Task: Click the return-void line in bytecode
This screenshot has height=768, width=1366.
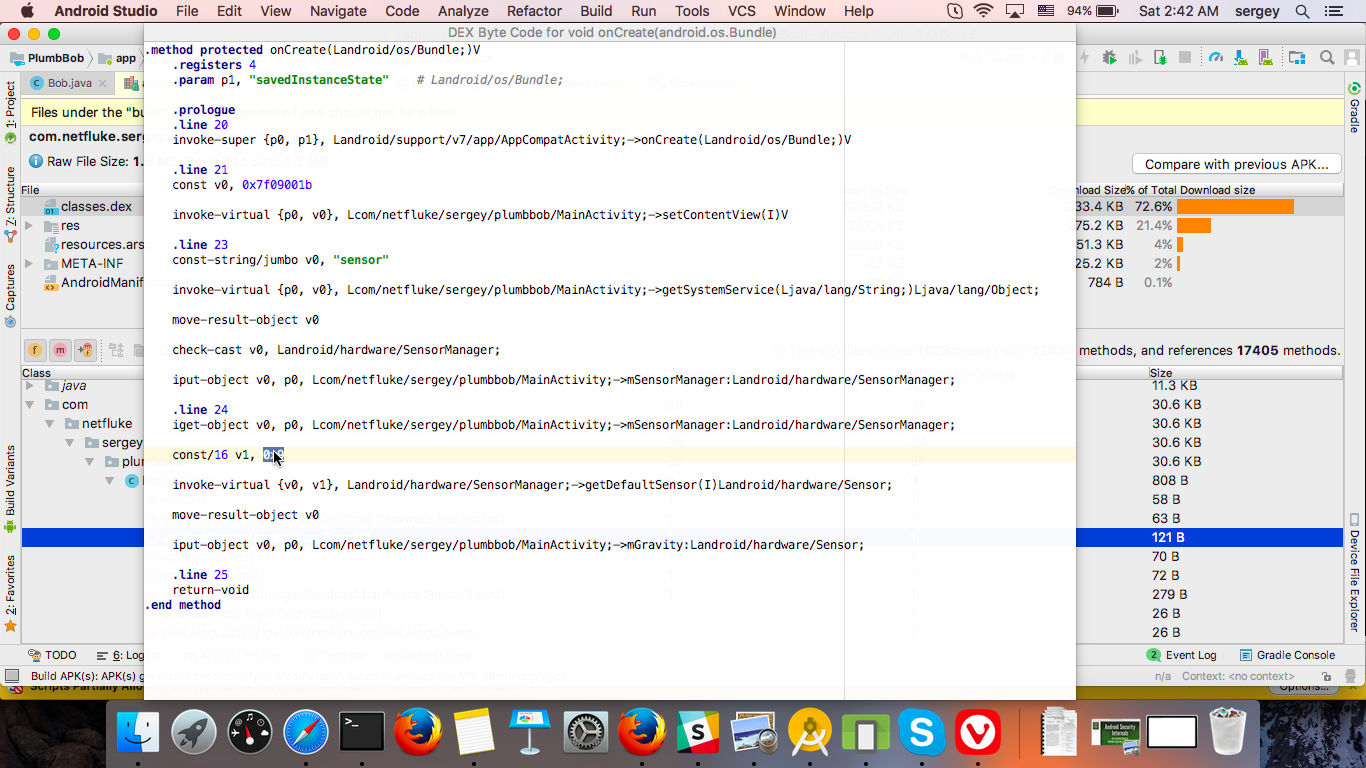Action: point(211,590)
